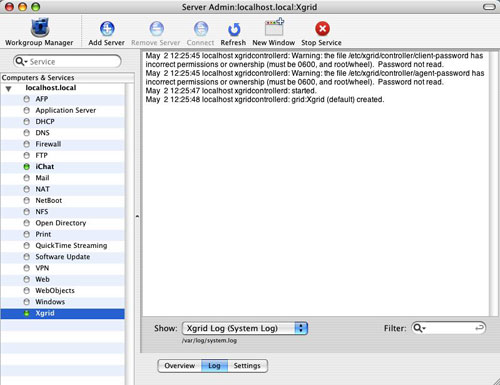Click the /var/log/system.log path text
This screenshot has width=500, height=385.
point(209,341)
